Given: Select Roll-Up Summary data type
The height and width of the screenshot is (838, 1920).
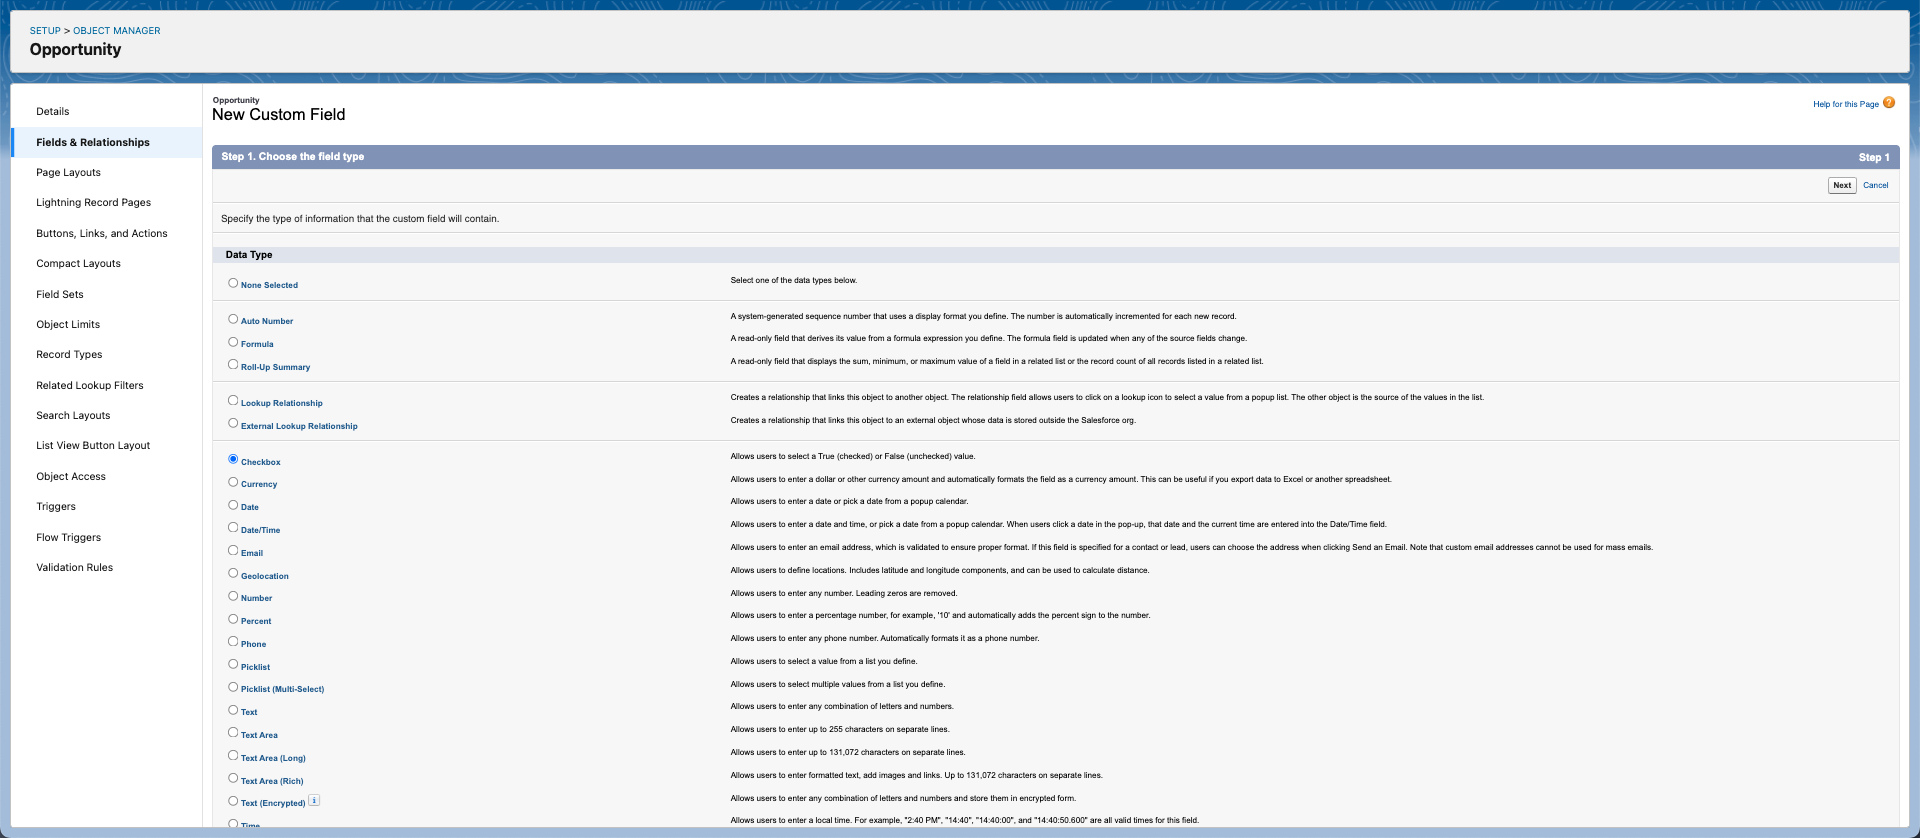Looking at the screenshot, I should tap(233, 365).
